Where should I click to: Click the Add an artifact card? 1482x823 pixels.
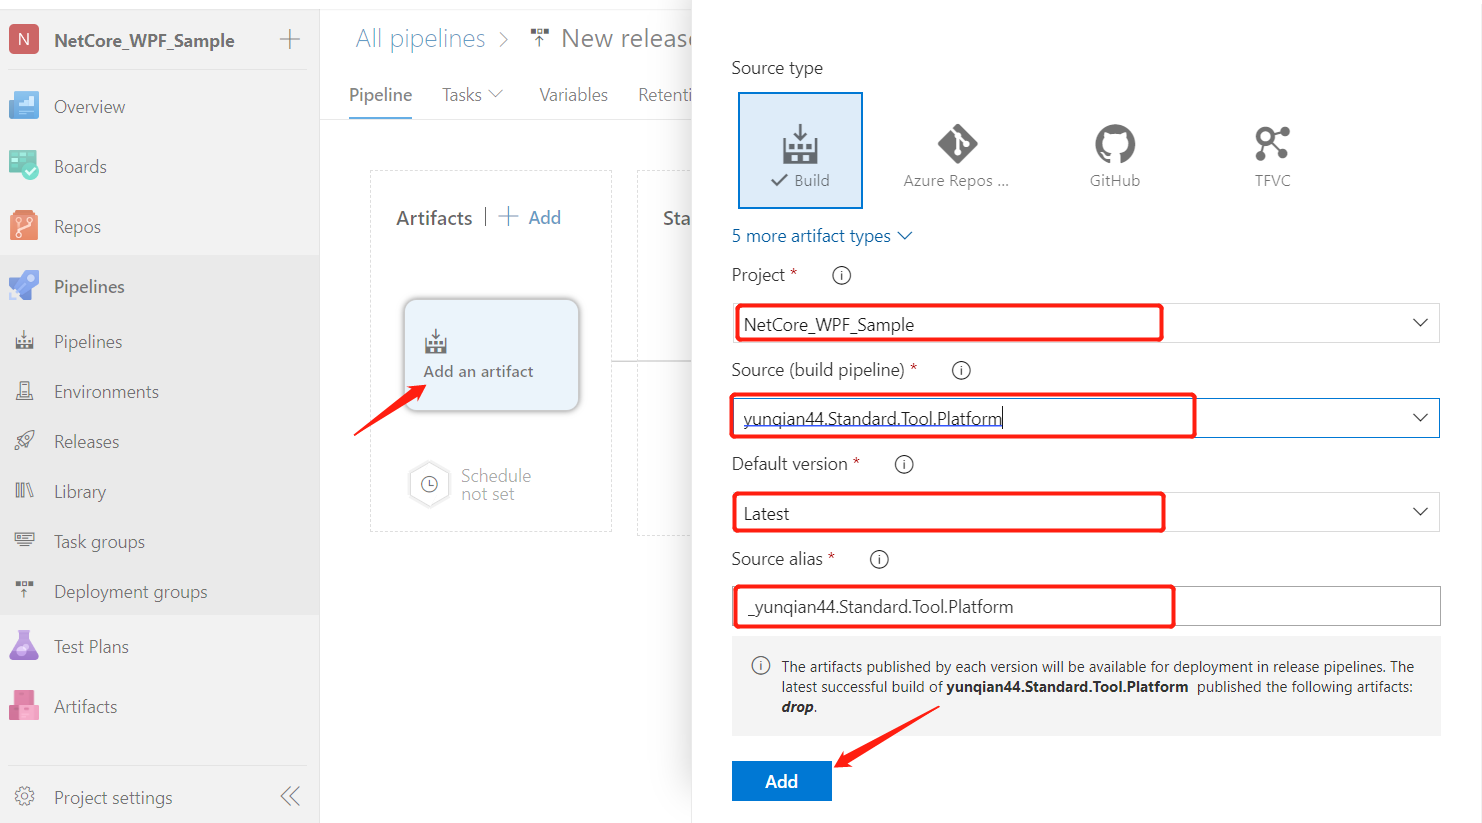click(x=491, y=355)
